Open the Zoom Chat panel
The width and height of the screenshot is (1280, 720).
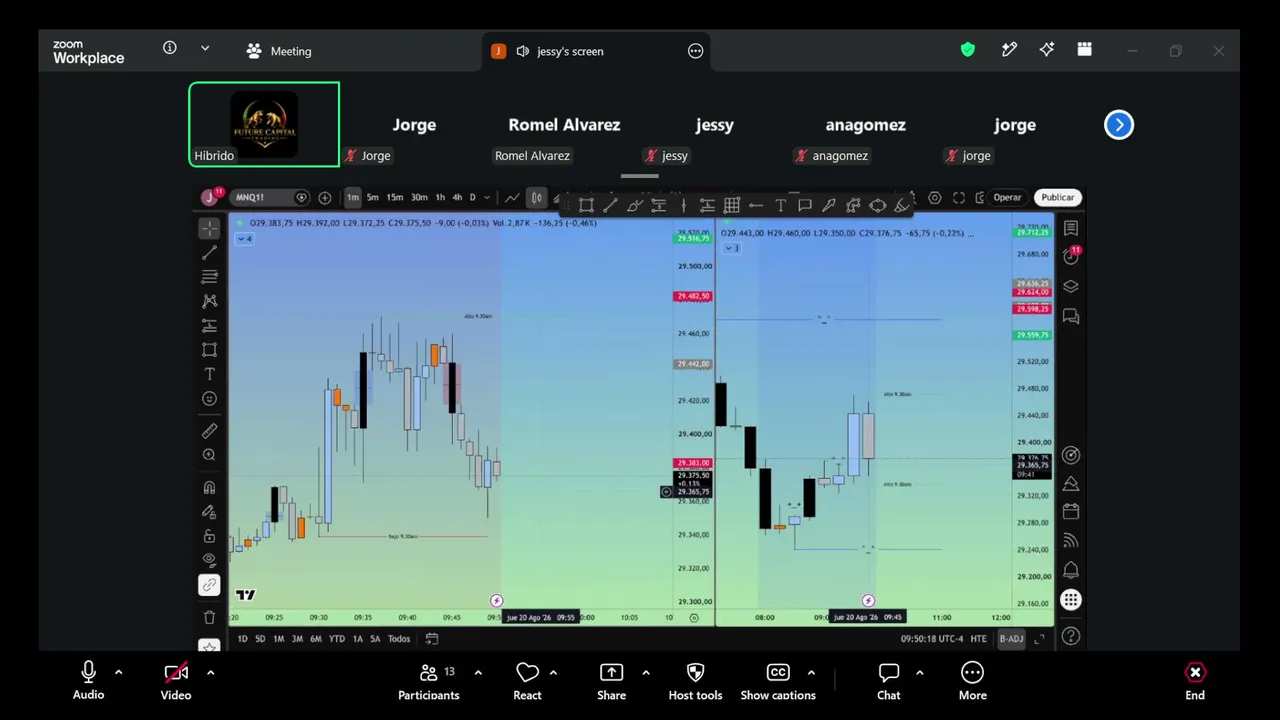tap(889, 680)
